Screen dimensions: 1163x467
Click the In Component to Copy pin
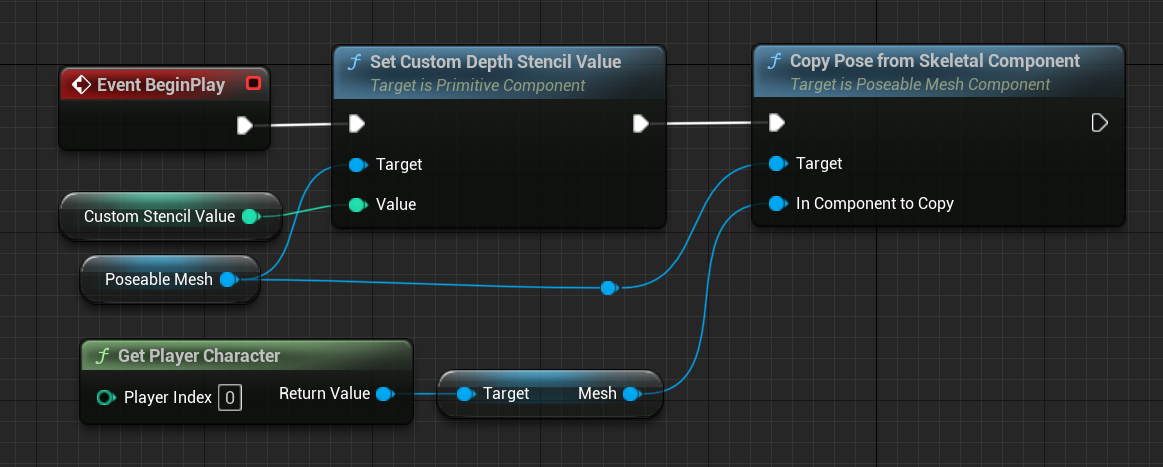(777, 203)
